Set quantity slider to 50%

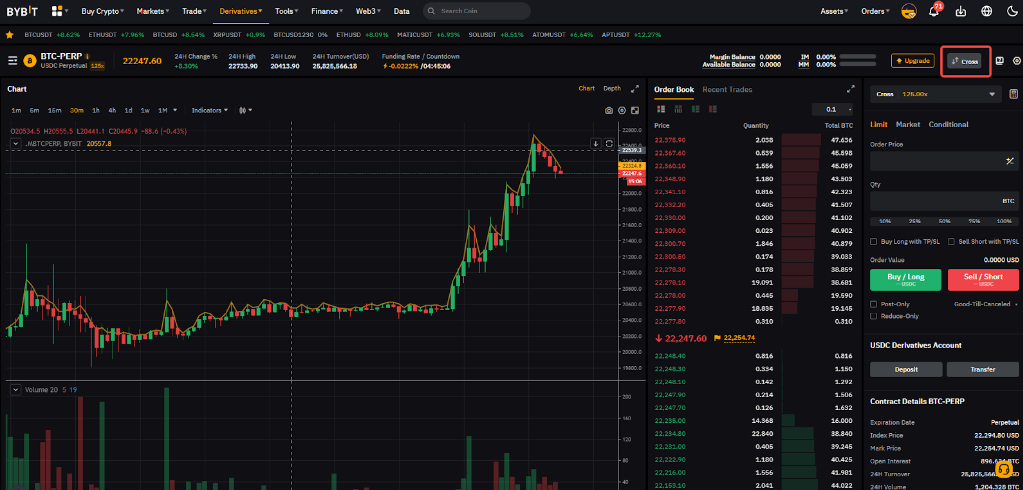click(x=942, y=220)
